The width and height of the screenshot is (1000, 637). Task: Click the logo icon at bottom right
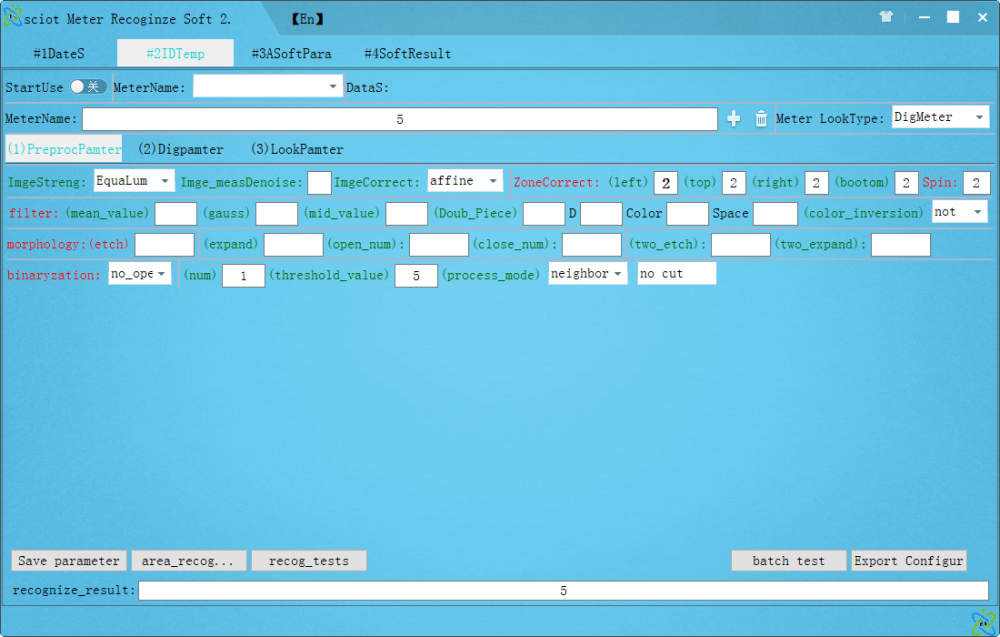coord(982,621)
